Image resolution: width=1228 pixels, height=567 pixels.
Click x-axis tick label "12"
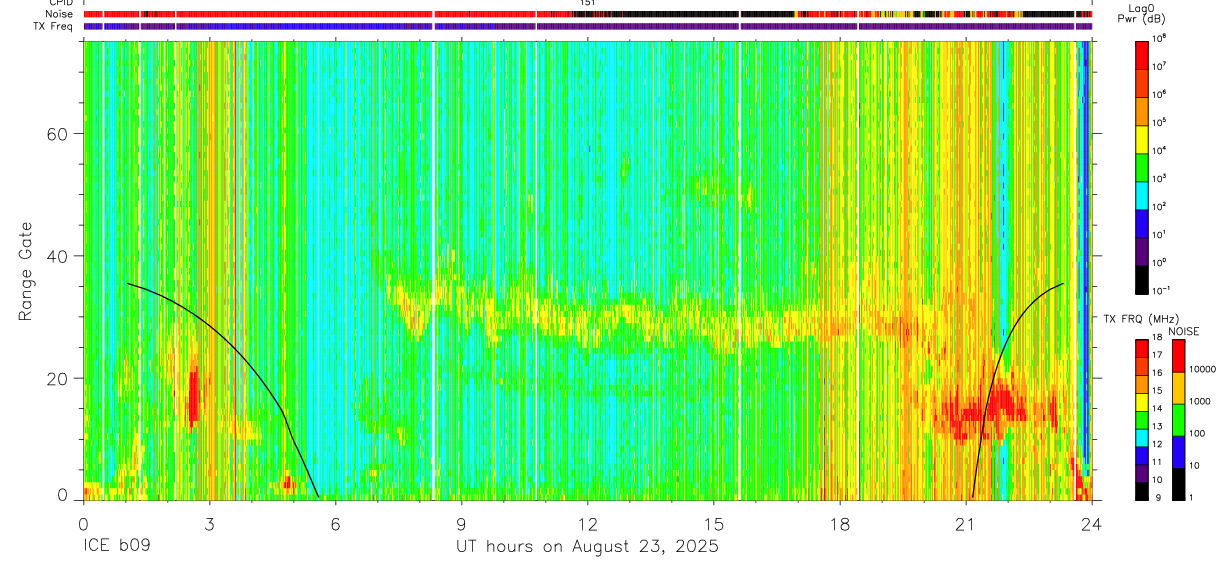(587, 525)
